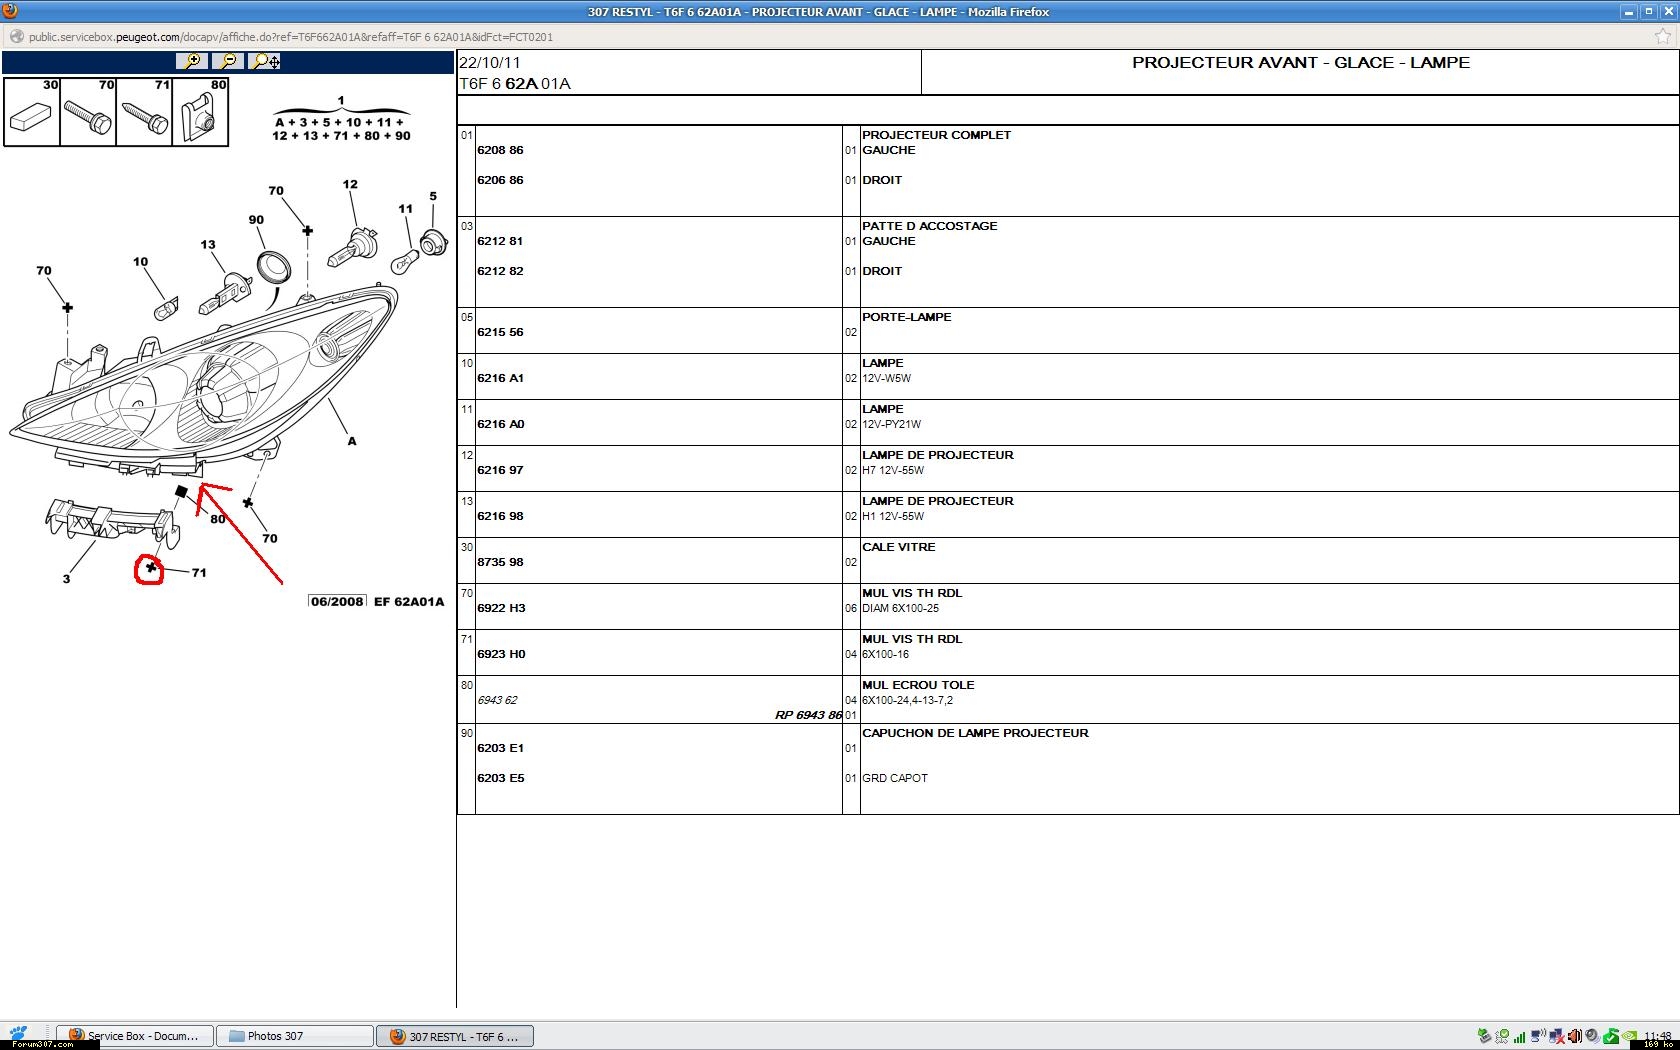
Task: Click the Firefox icon in the title bar
Action: [10, 11]
